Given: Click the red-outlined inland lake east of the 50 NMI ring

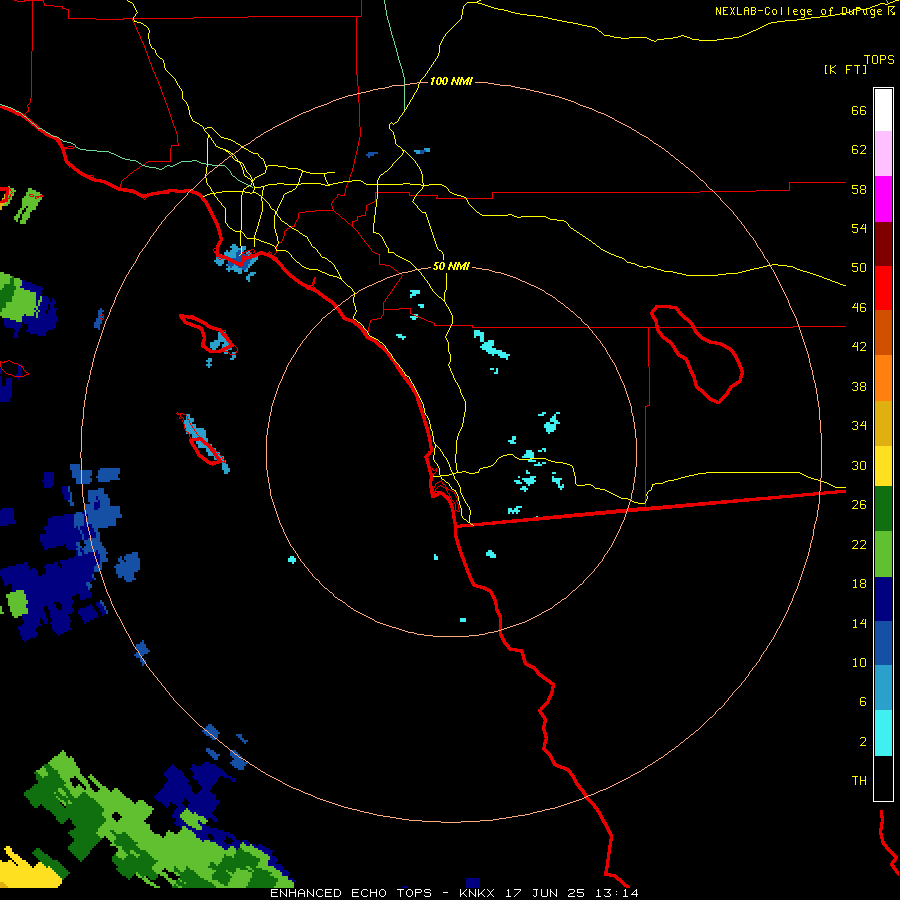Looking at the screenshot, I should coord(697,354).
